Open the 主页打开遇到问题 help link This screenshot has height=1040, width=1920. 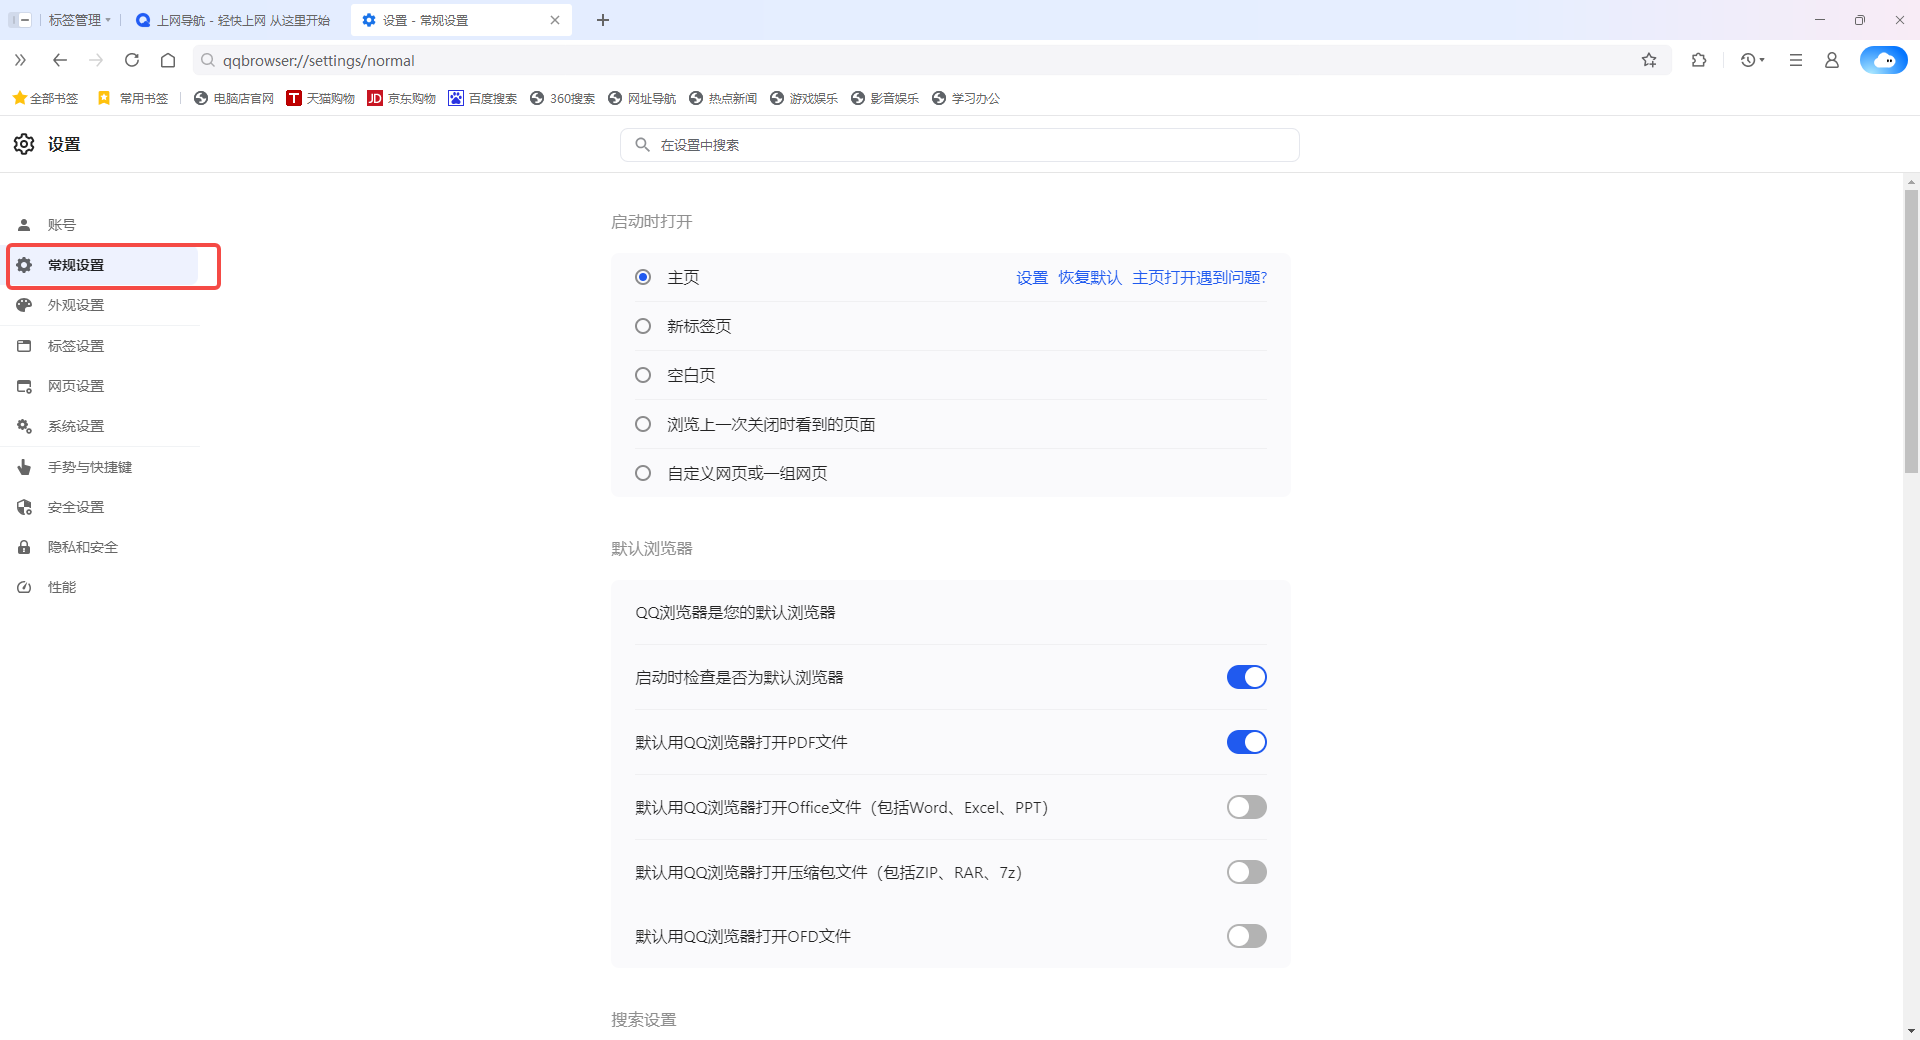pos(1199,277)
